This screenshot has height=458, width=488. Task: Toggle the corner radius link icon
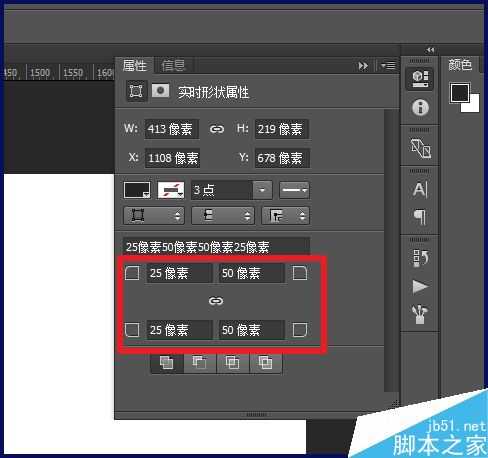216,301
